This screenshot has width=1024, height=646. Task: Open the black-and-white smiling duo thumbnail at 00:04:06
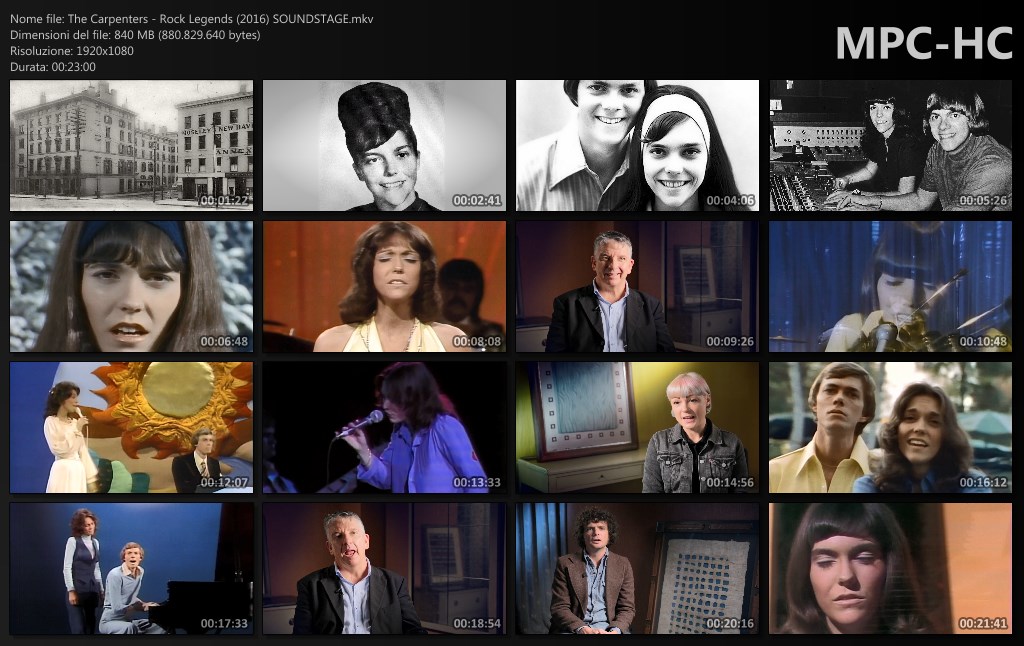tap(637, 146)
